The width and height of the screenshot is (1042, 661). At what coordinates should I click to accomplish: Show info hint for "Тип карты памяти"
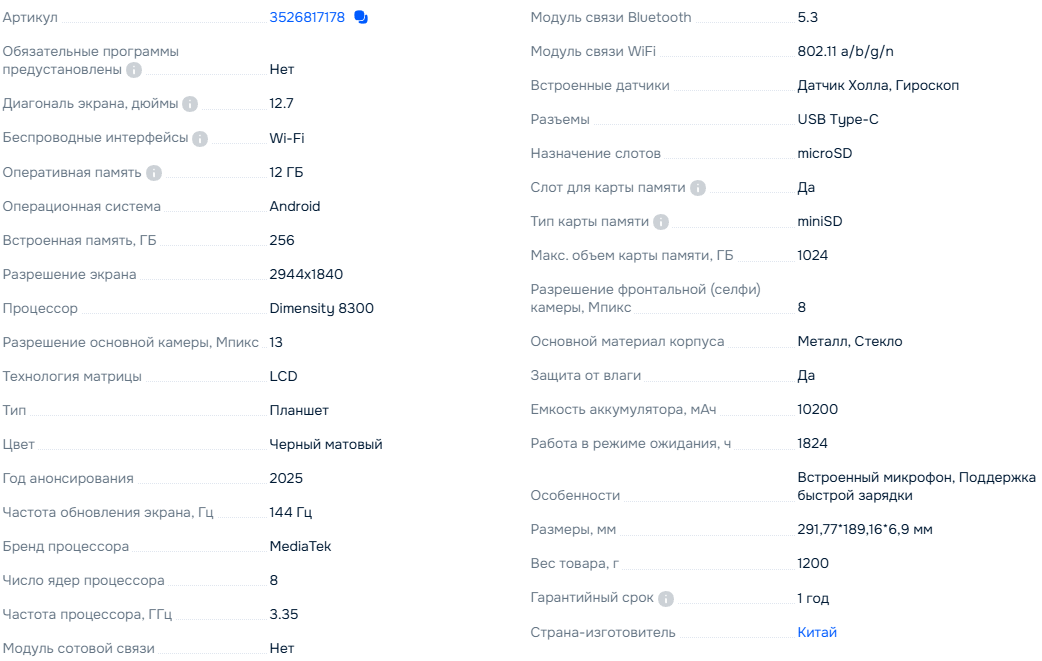click(661, 222)
